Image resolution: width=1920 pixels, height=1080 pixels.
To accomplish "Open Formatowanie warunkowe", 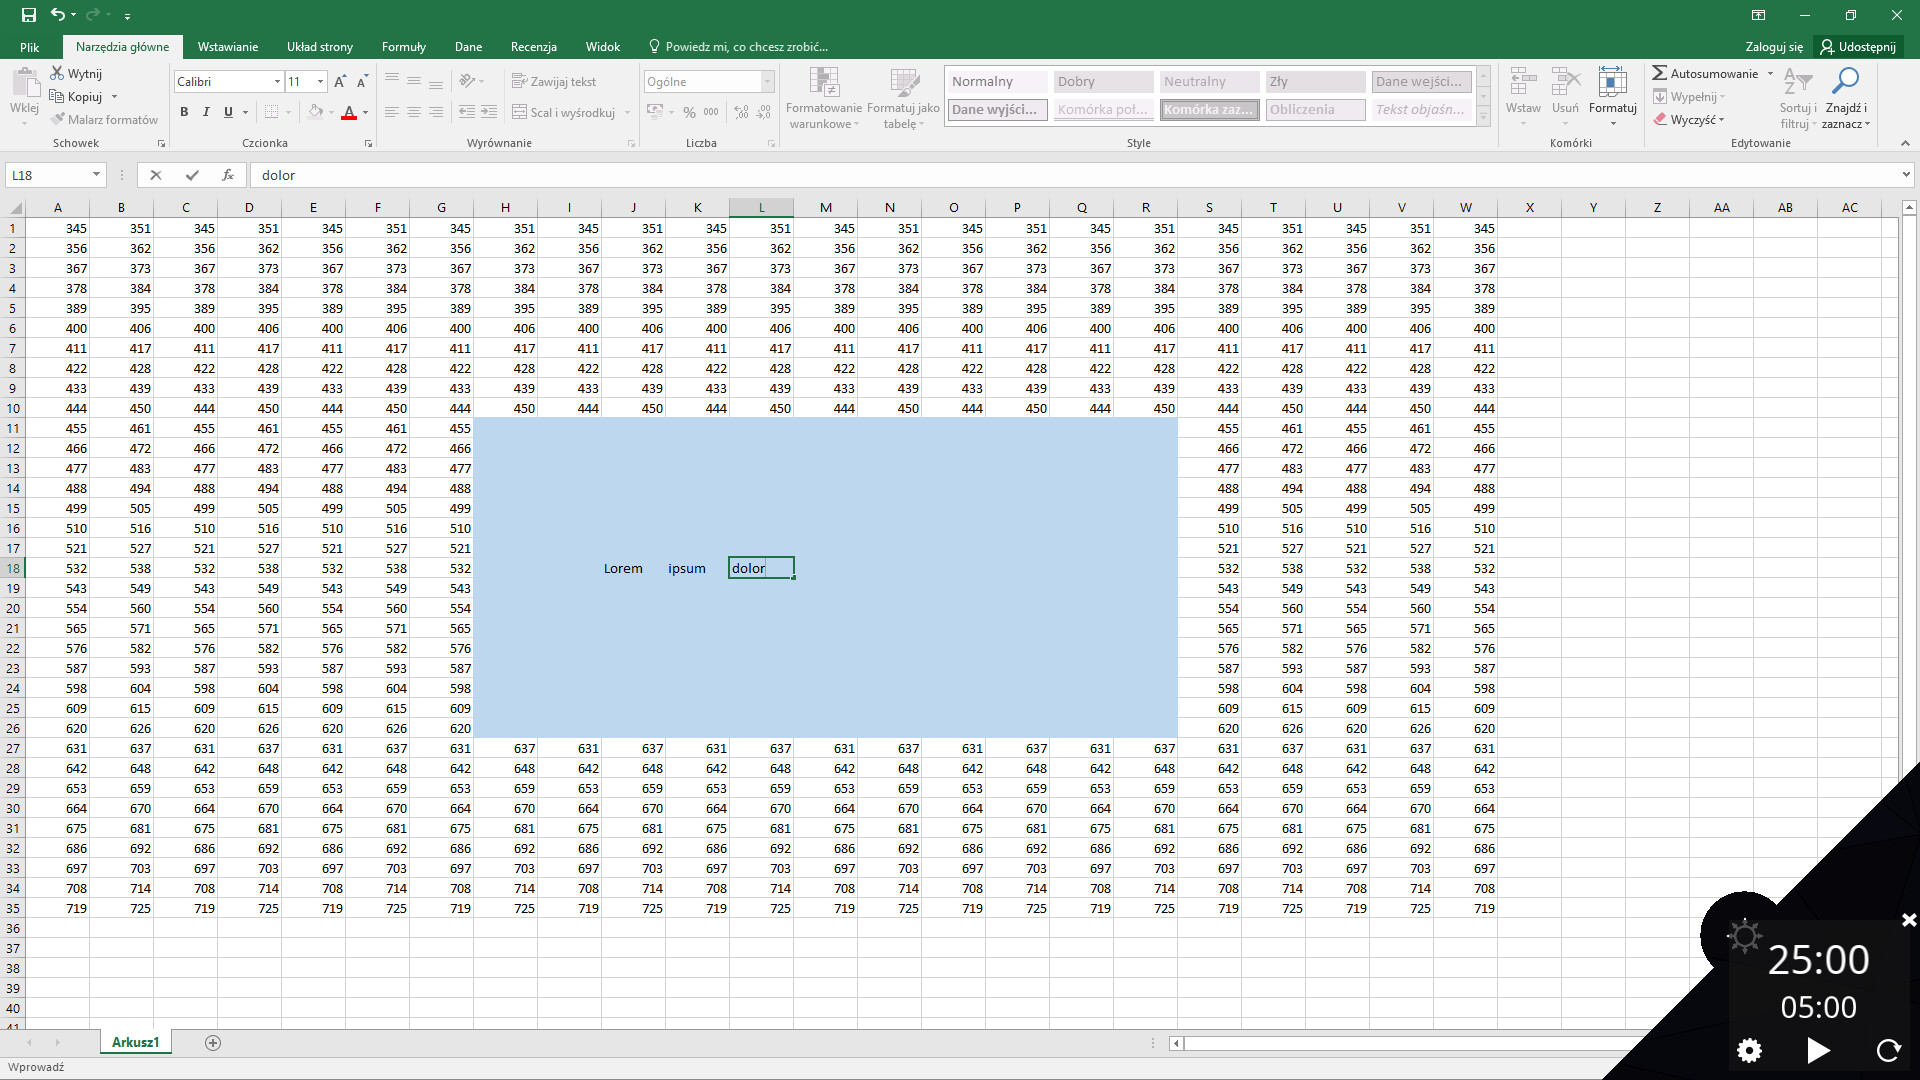I will coord(824,97).
